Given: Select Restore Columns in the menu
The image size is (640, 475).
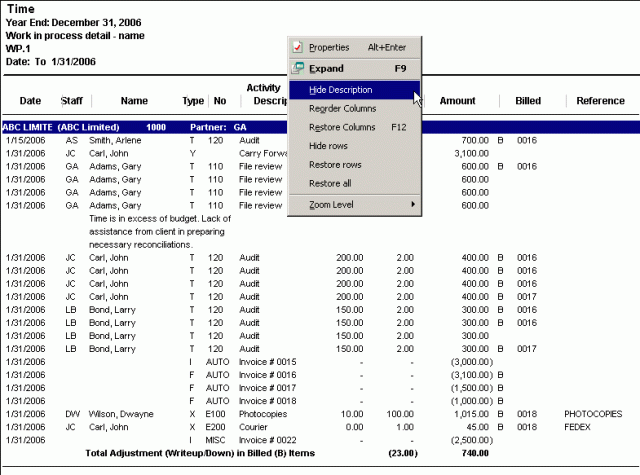Looking at the screenshot, I should (x=343, y=127).
